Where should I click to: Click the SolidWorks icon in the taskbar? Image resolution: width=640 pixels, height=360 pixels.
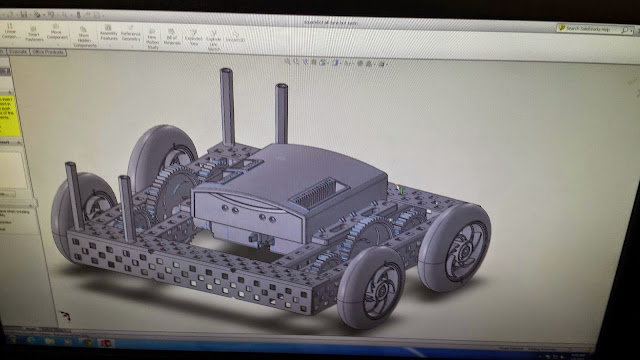[x=106, y=343]
